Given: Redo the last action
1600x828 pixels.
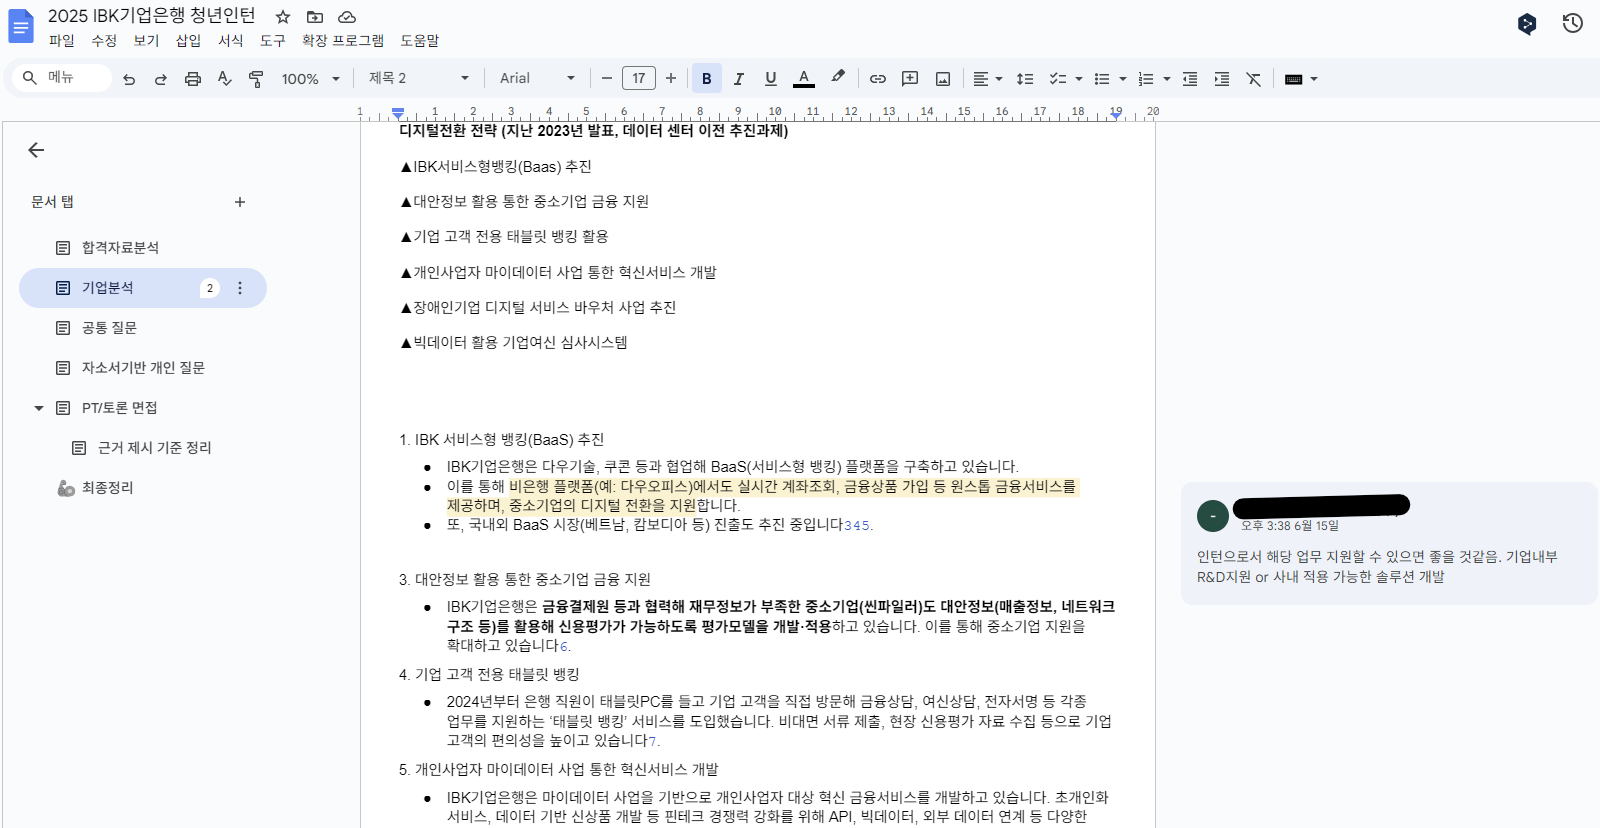Looking at the screenshot, I should pos(161,79).
